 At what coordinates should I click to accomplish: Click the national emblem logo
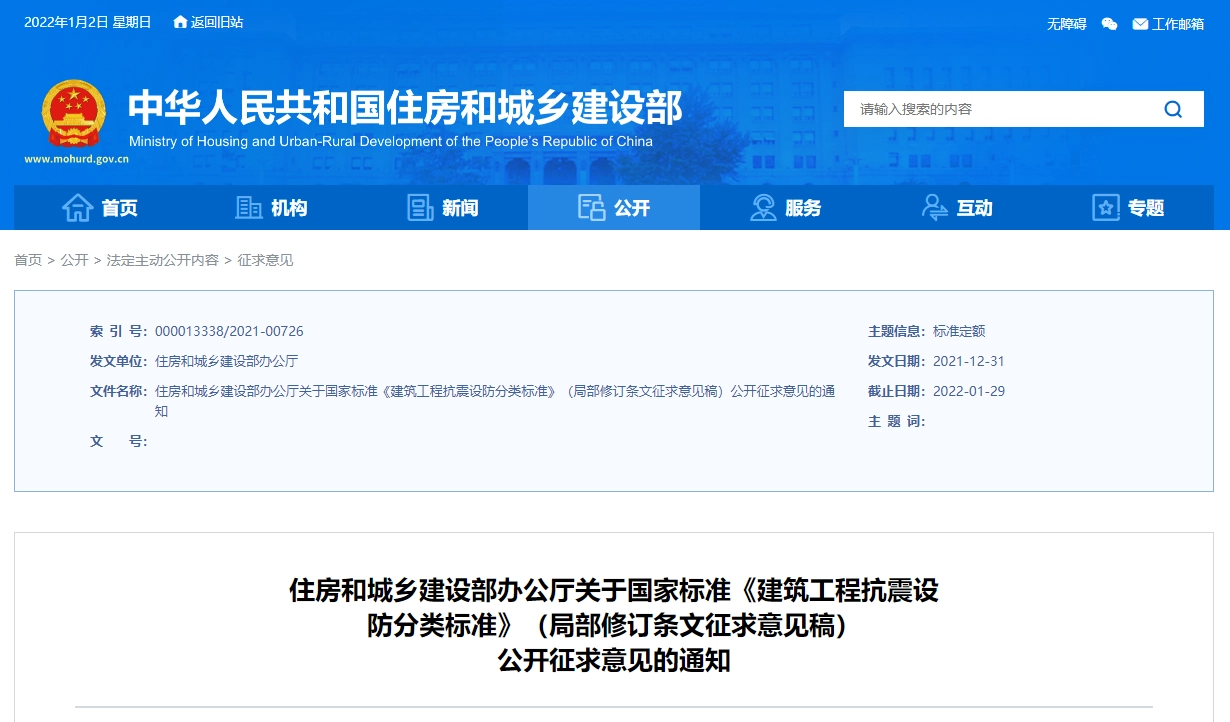73,114
